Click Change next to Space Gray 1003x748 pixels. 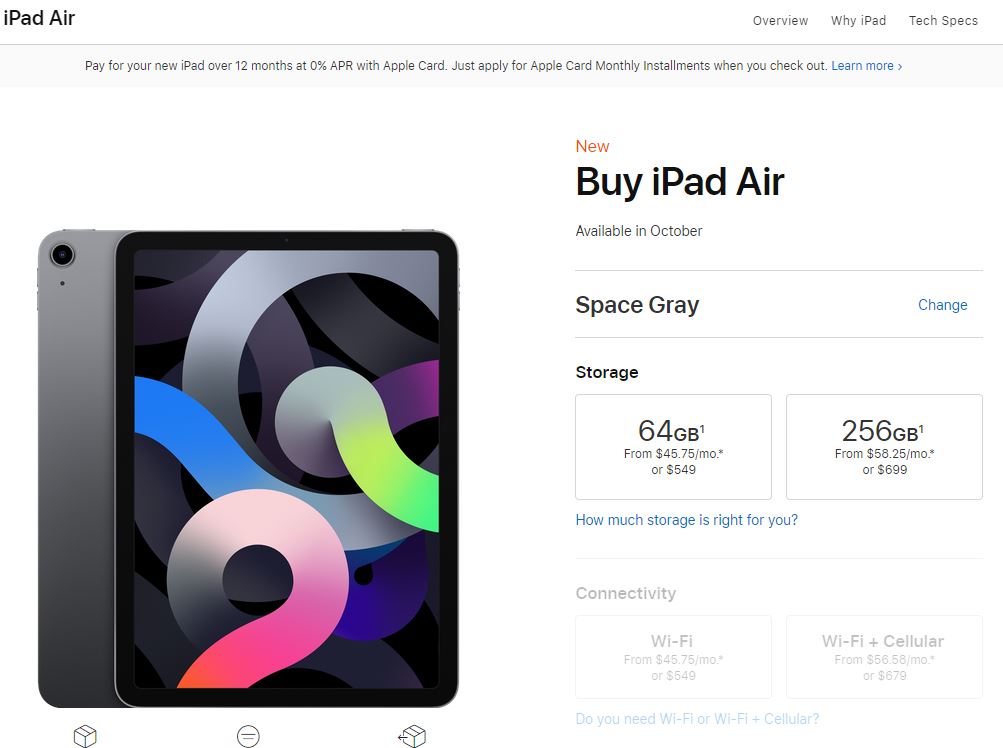[942, 305]
